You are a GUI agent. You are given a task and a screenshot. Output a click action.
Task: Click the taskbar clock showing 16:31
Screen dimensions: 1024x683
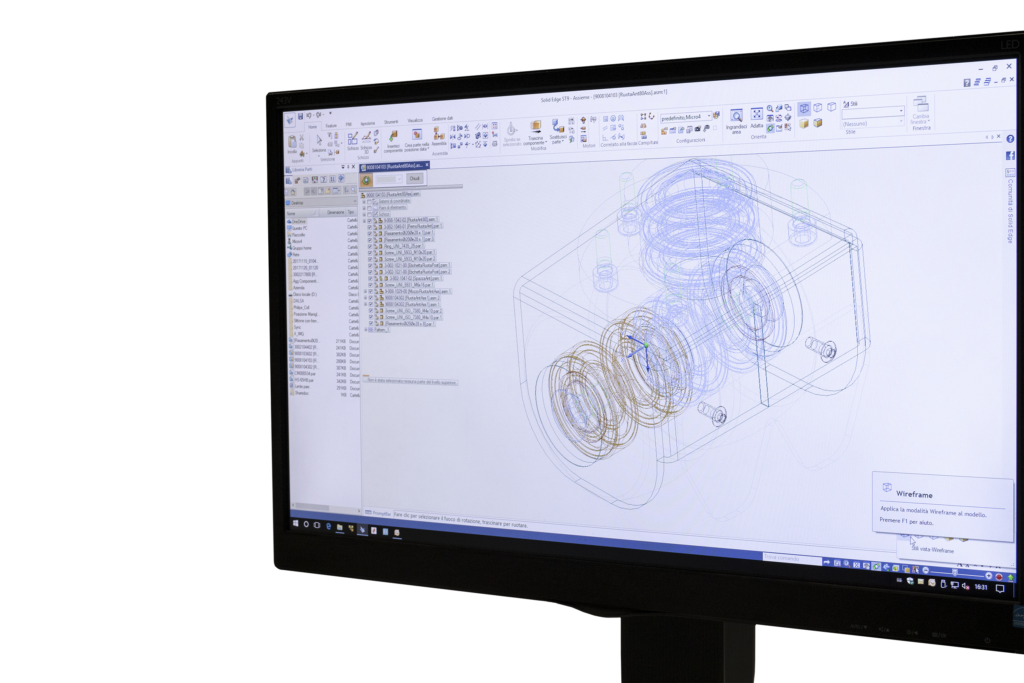click(x=981, y=587)
